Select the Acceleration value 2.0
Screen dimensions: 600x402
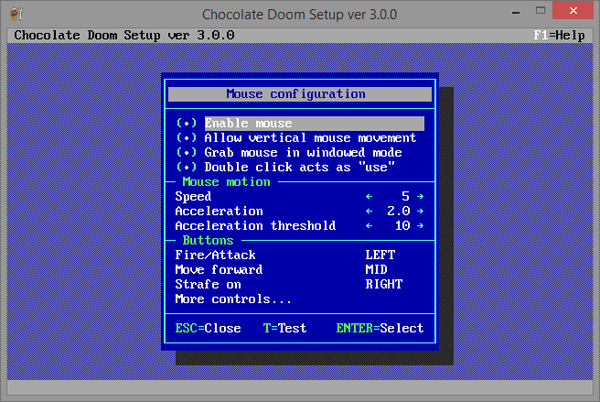click(398, 211)
